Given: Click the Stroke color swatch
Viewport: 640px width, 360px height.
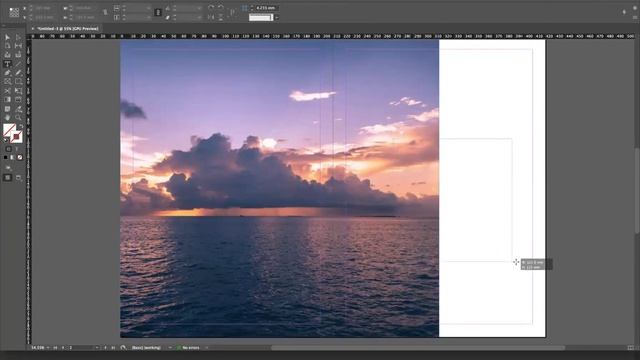Looking at the screenshot, I should point(17,137).
